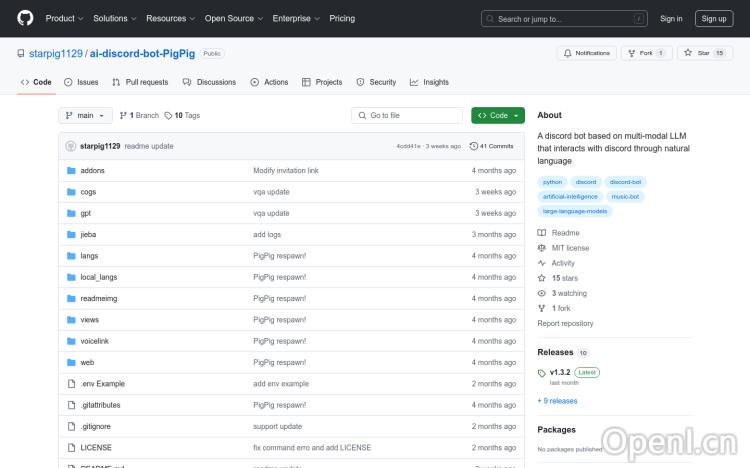Click the LICENSE file icon
Screen dimensions: 750x468
click(71, 447)
